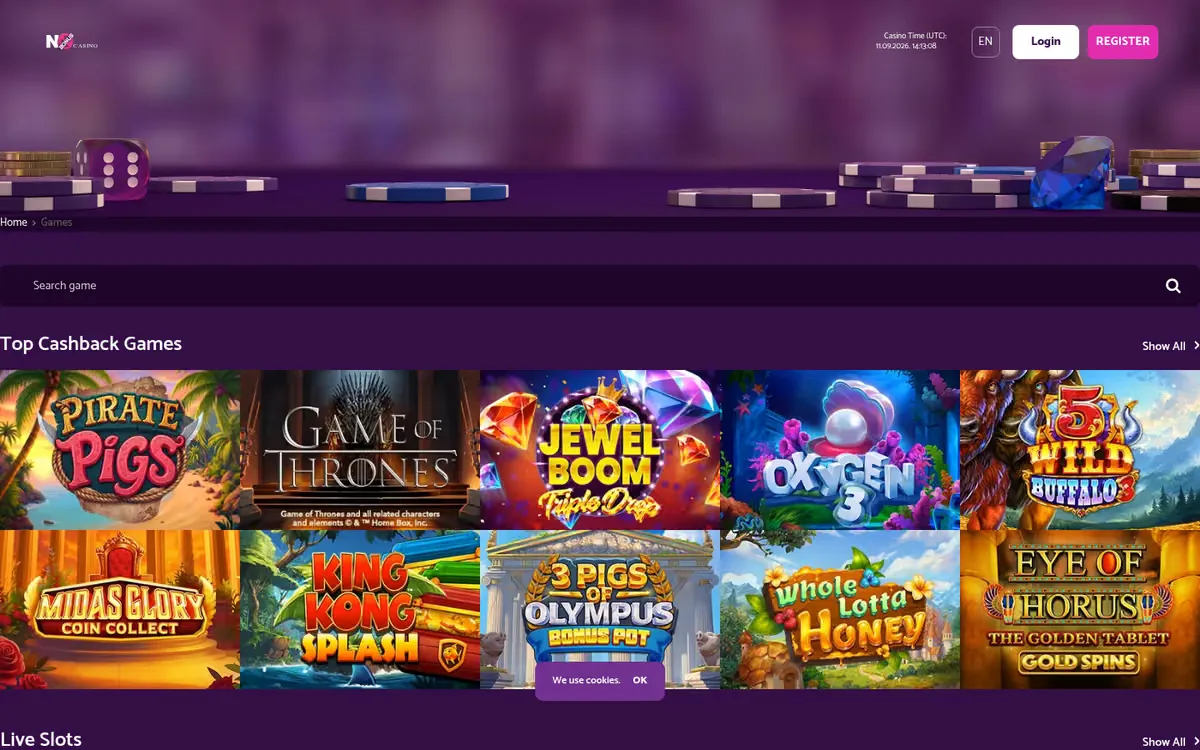
Task: Open Eye of Horus Golden Tablet game
Action: (x=1080, y=609)
